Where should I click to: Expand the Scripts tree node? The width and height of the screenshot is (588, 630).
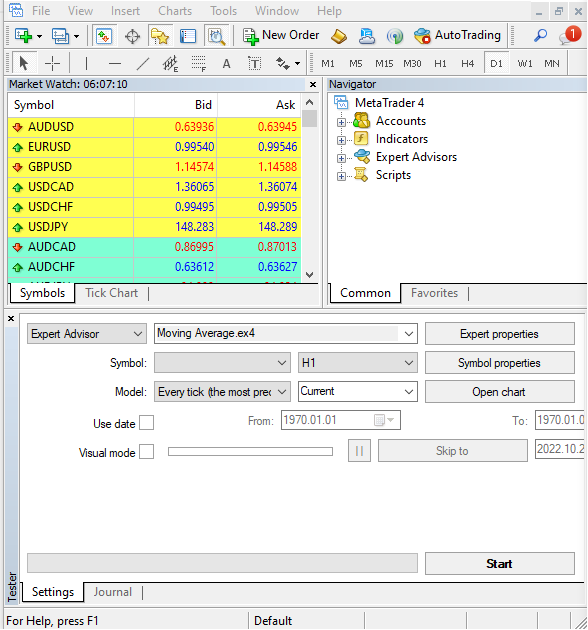click(x=341, y=176)
